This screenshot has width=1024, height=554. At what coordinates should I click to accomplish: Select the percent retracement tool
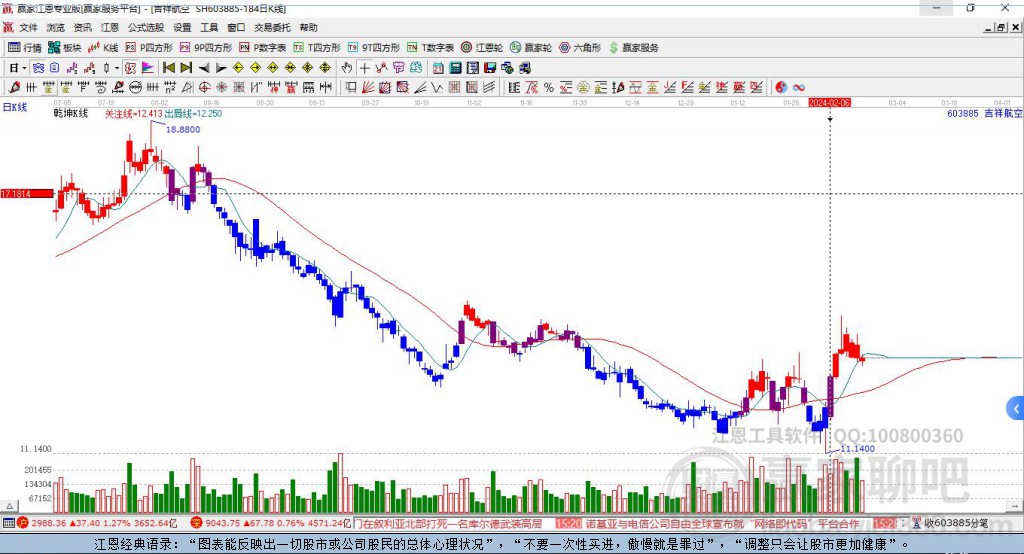point(549,88)
